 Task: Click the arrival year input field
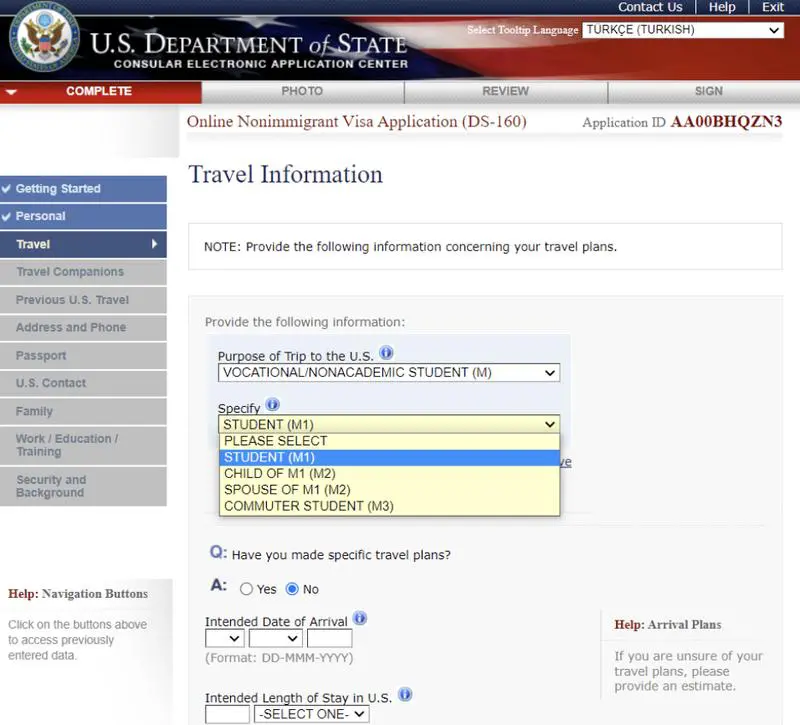[329, 638]
